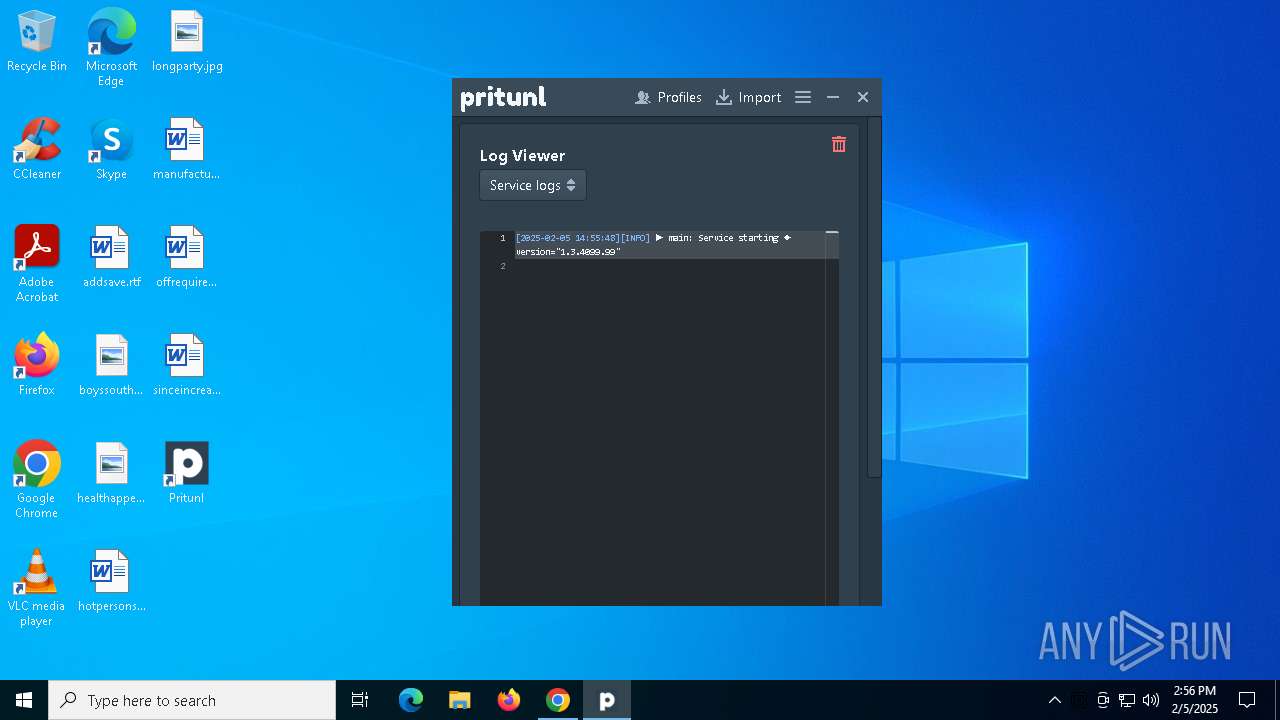Click the taskbar search box
This screenshot has height=720, width=1280.
(x=192, y=700)
